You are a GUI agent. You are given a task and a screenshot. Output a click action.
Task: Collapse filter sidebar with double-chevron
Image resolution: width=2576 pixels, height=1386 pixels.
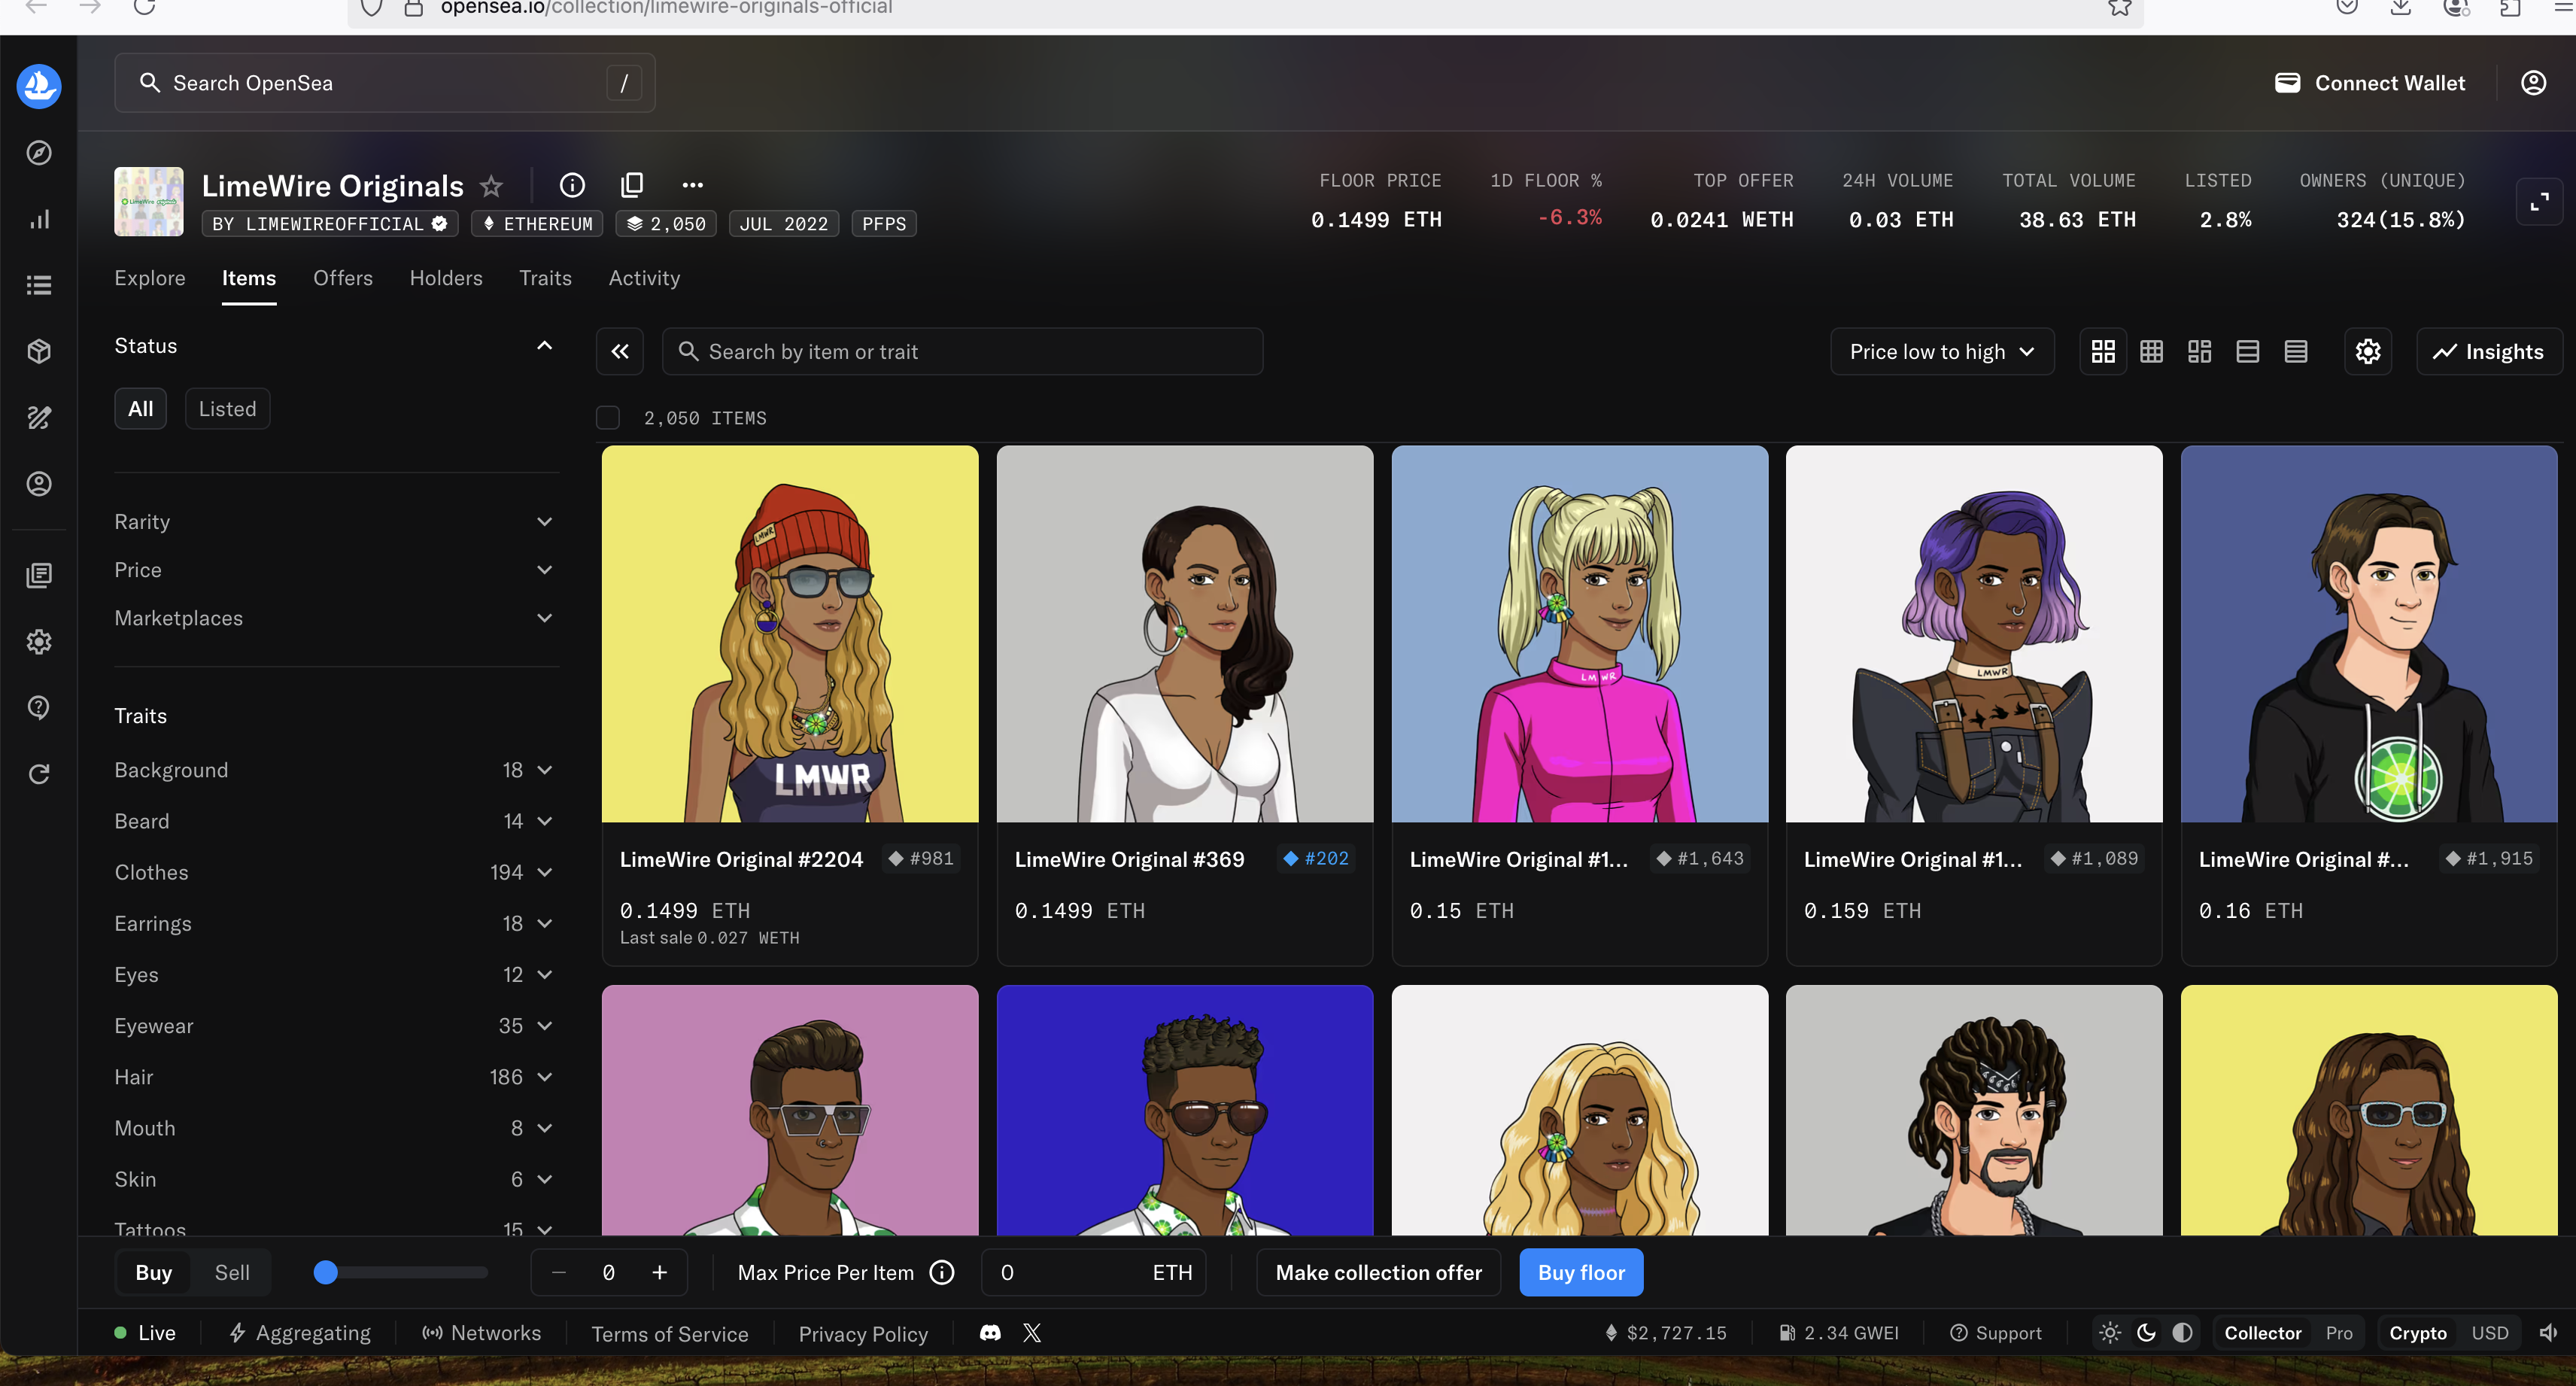(x=620, y=352)
